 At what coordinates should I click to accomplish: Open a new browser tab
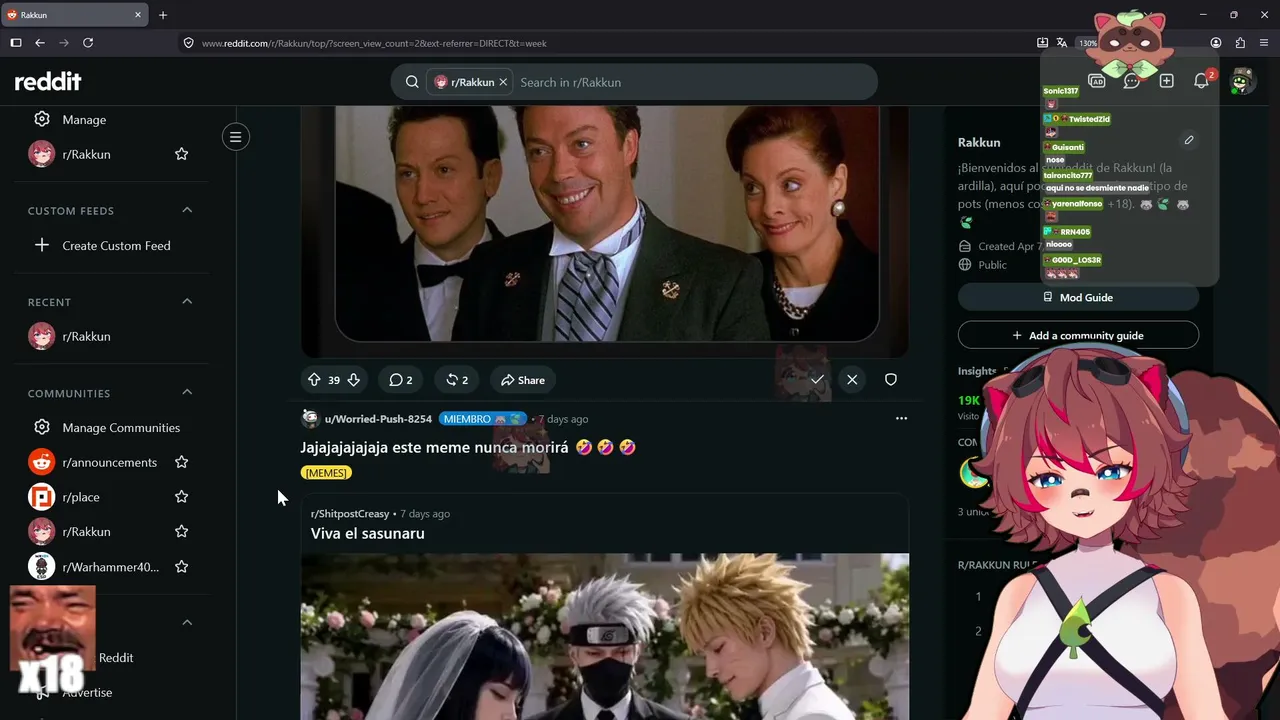[163, 15]
